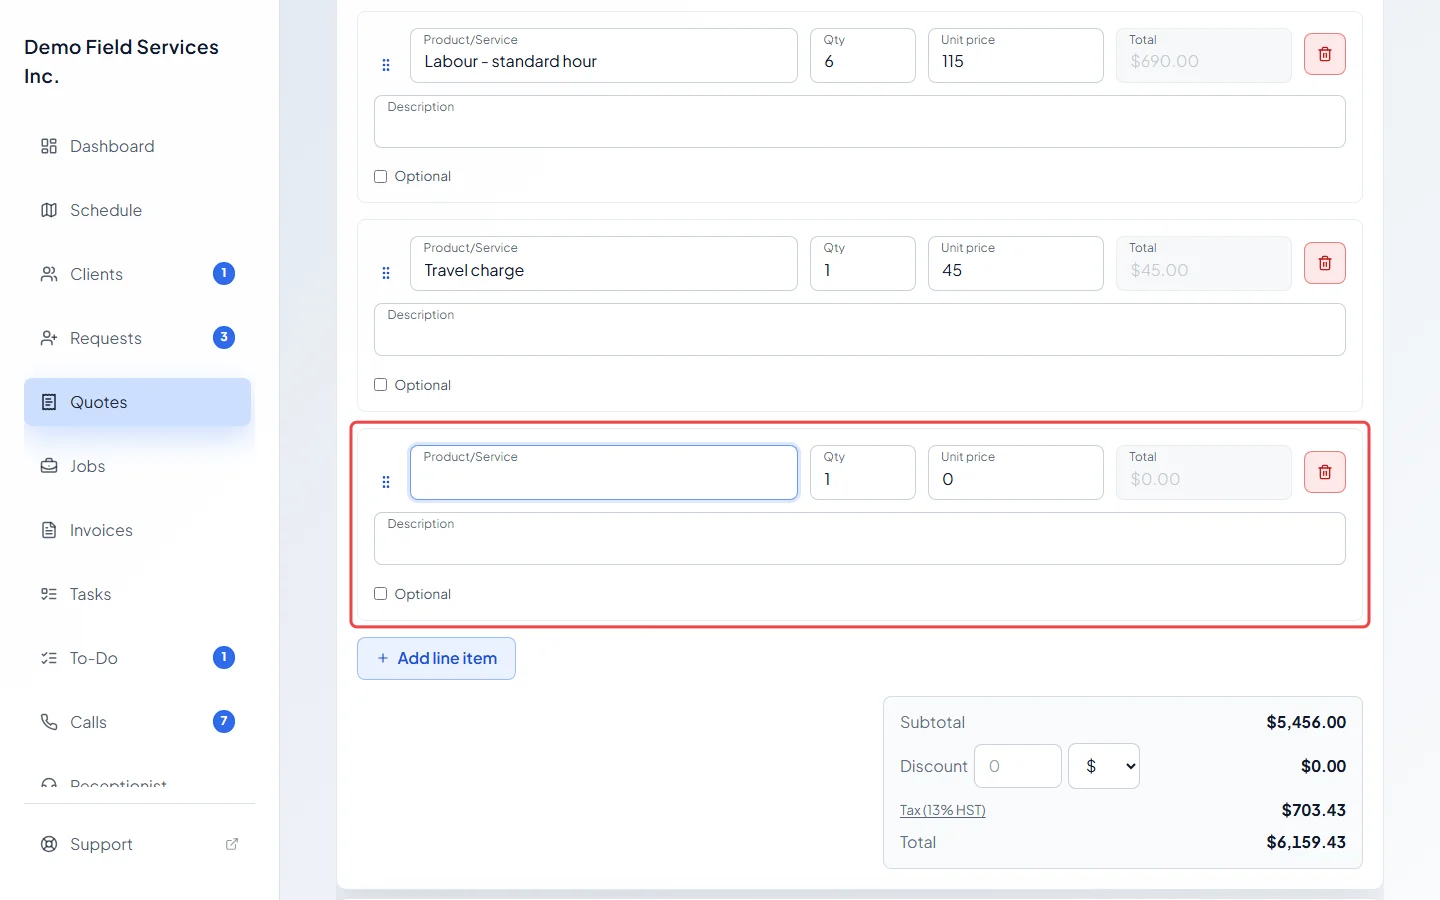Viewport: 1440px width, 900px height.
Task: Delete the Labour - standard hour line item
Action: [1324, 54]
